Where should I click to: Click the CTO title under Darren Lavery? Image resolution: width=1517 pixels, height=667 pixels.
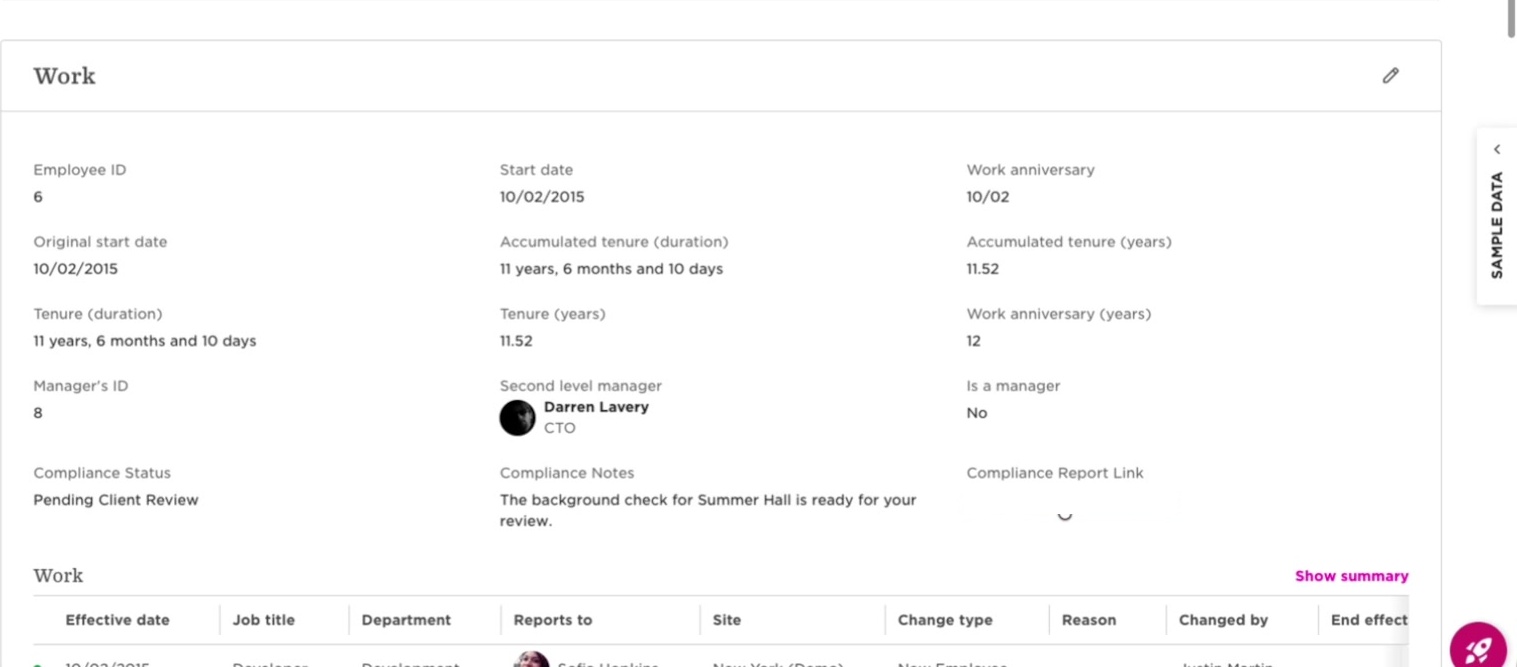(560, 428)
